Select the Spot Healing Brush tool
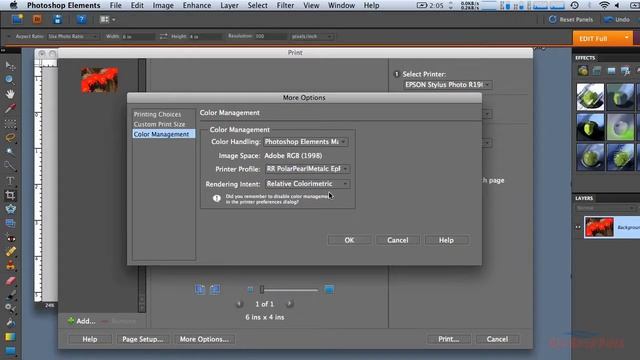This screenshot has width=640, height=360. point(10,252)
